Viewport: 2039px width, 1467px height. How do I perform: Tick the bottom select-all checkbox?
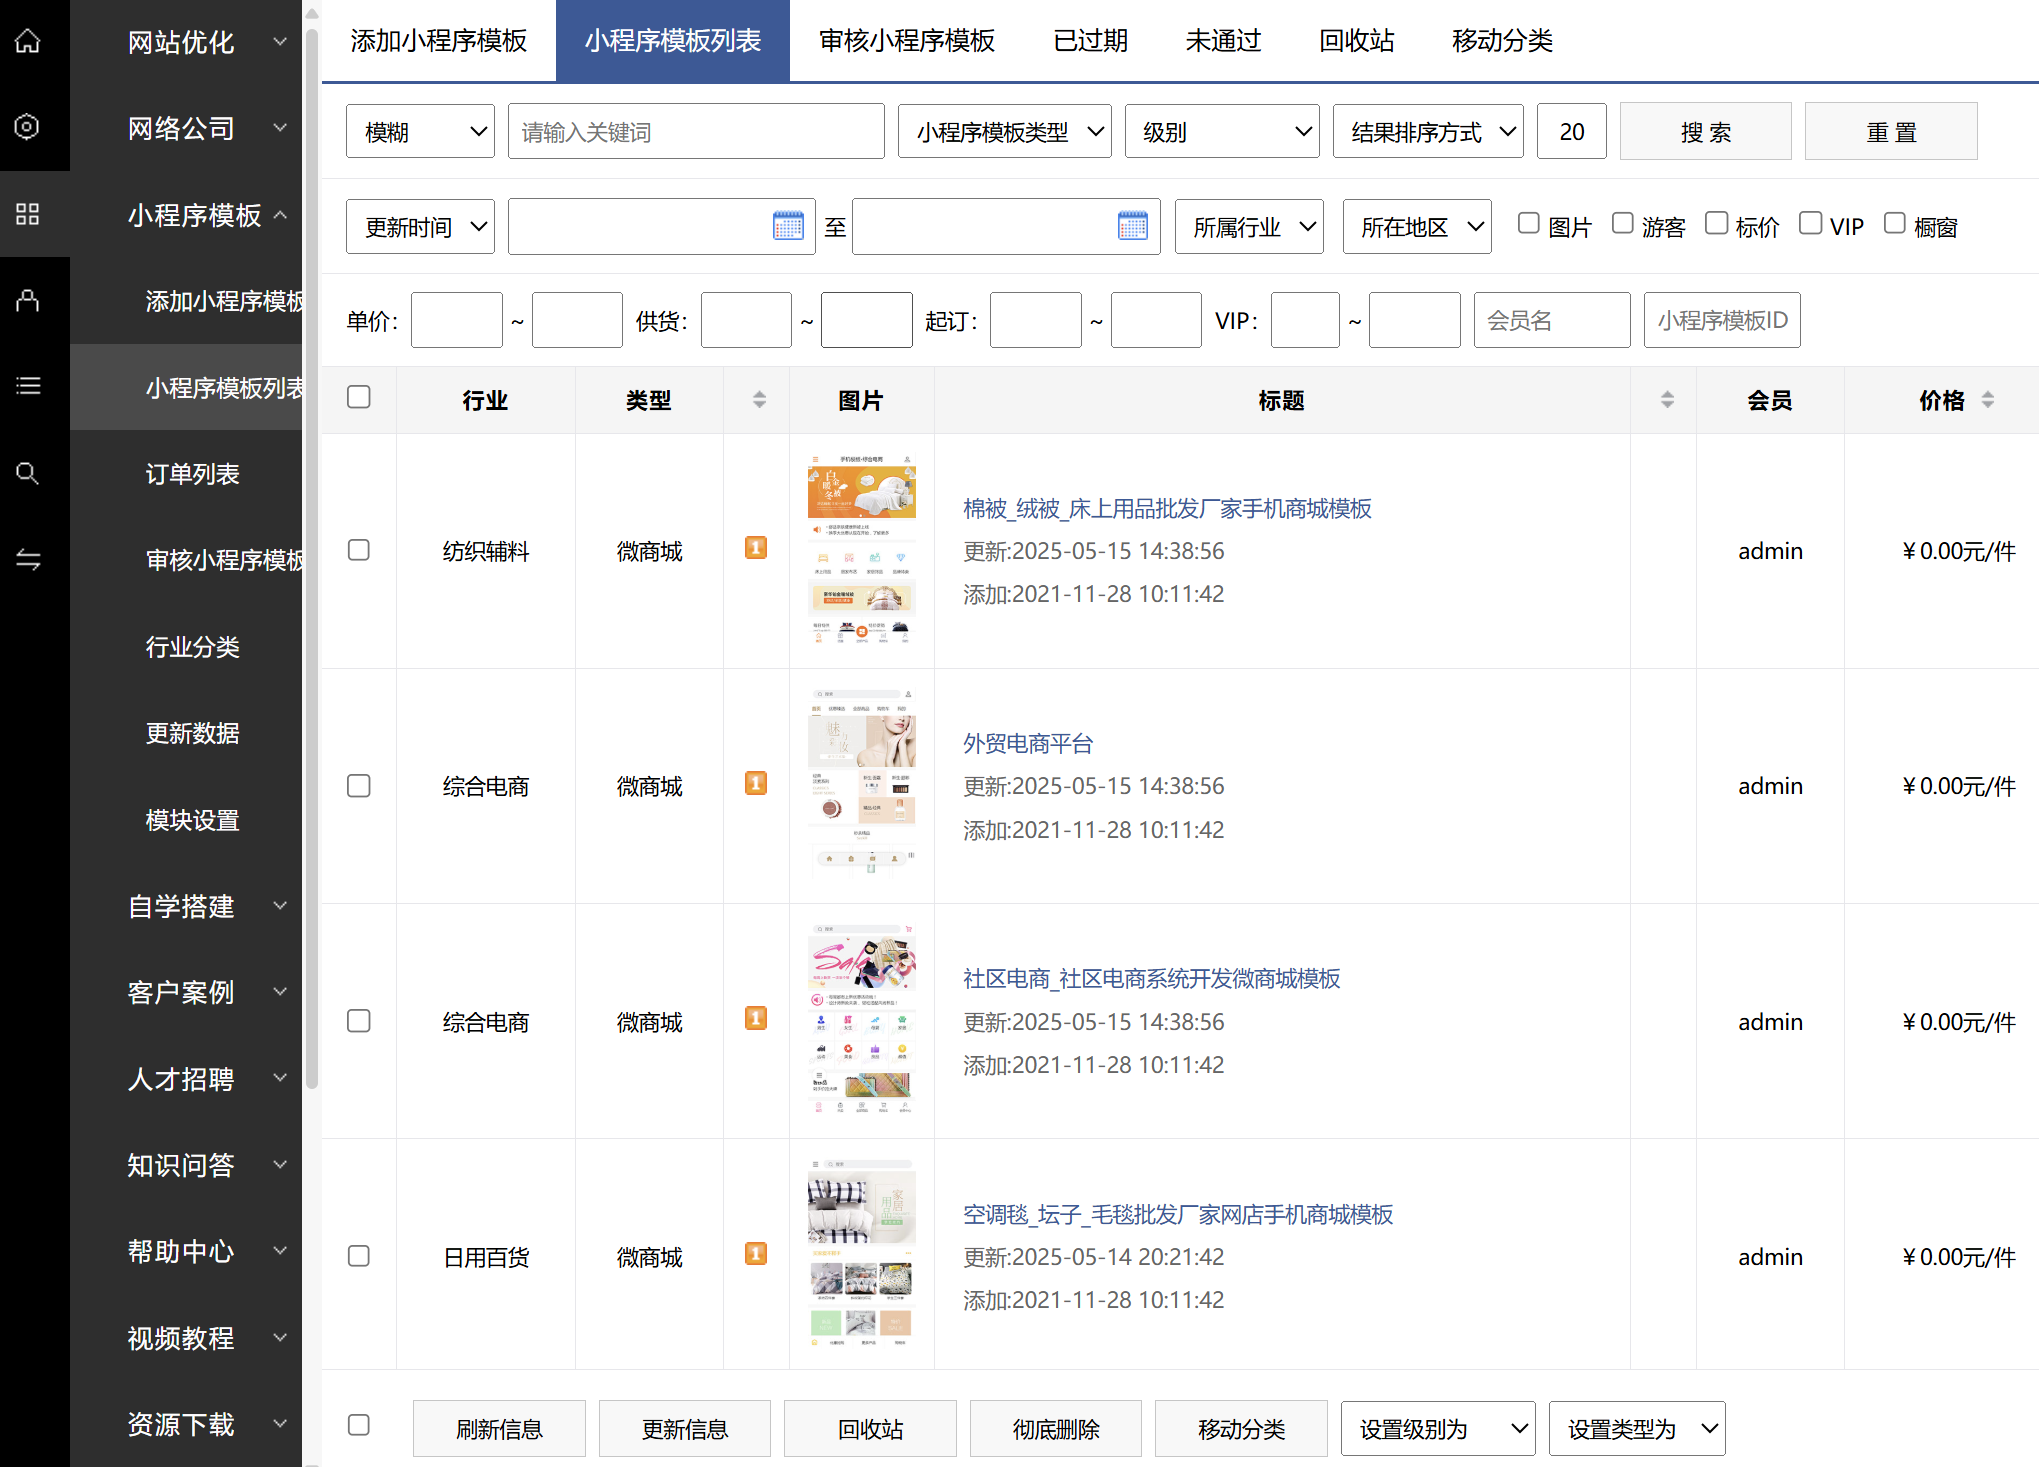tap(359, 1425)
